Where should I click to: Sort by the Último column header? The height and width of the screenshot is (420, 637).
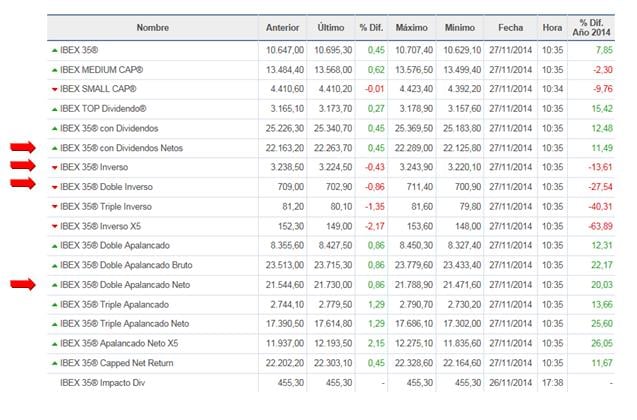pos(331,27)
